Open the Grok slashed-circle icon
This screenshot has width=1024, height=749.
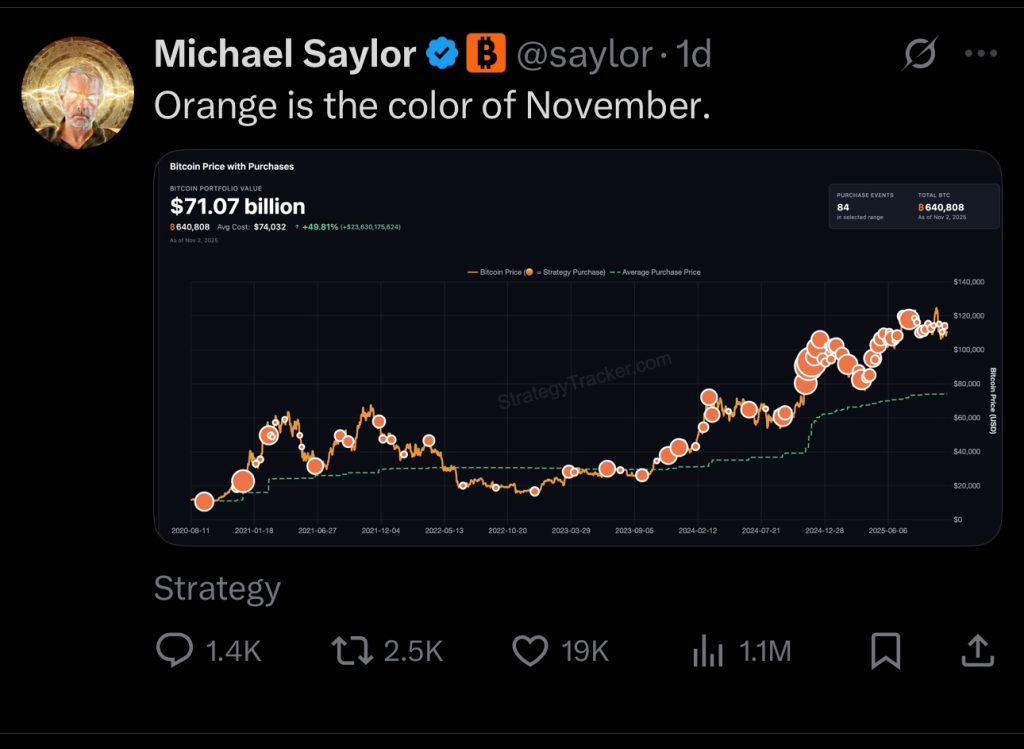pos(918,54)
